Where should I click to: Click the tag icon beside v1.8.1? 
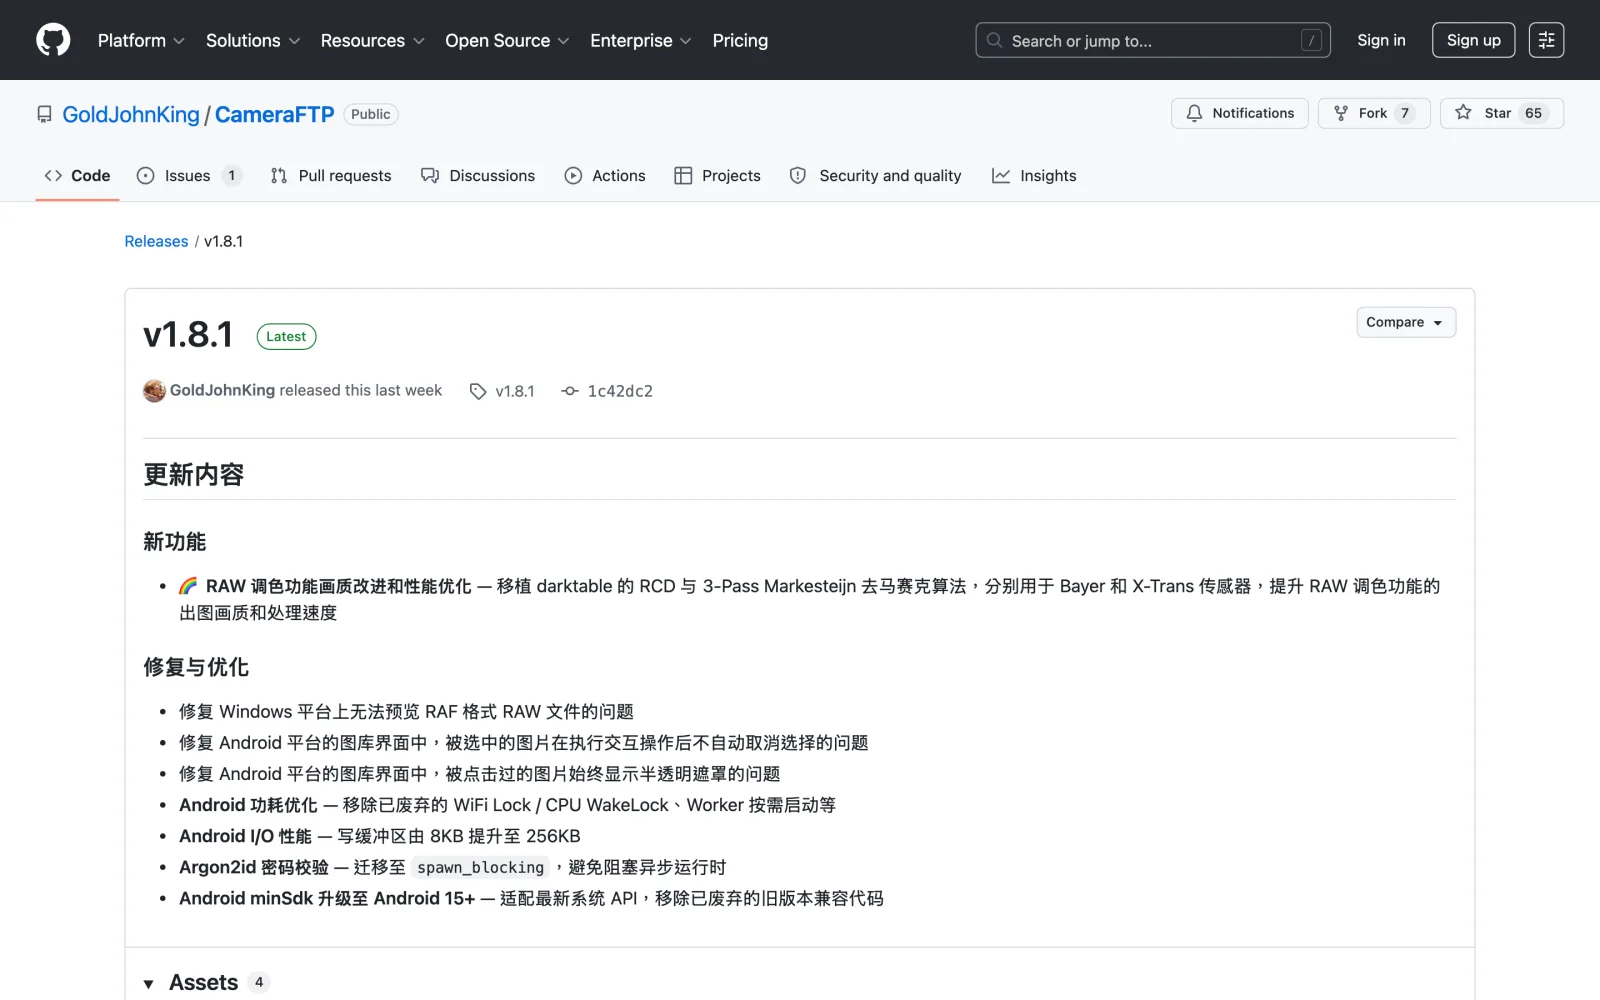tap(478, 391)
